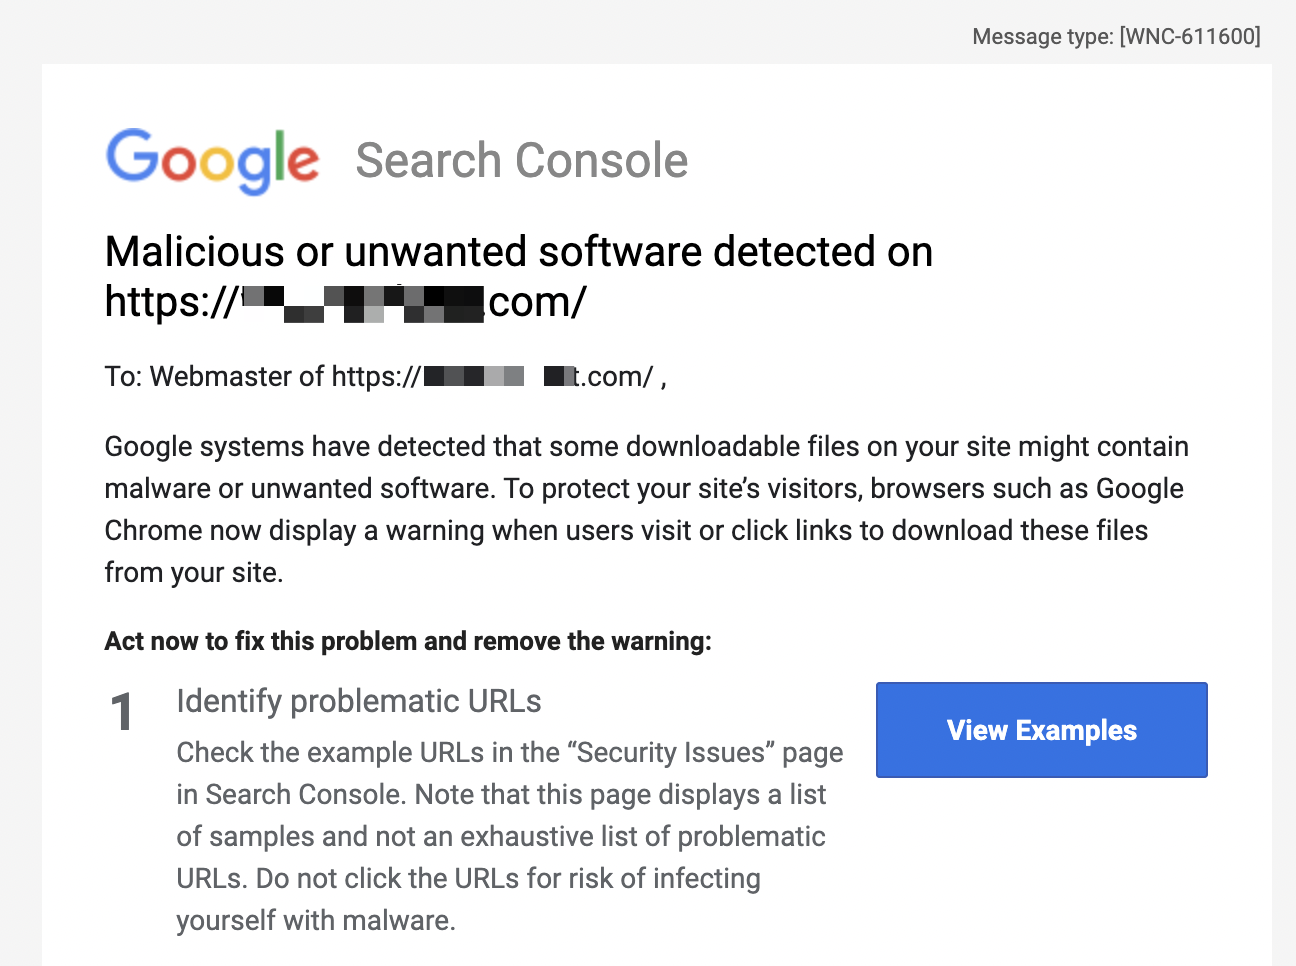Click the 'Act now to fix this problem' line
The image size is (1296, 966).
408,641
